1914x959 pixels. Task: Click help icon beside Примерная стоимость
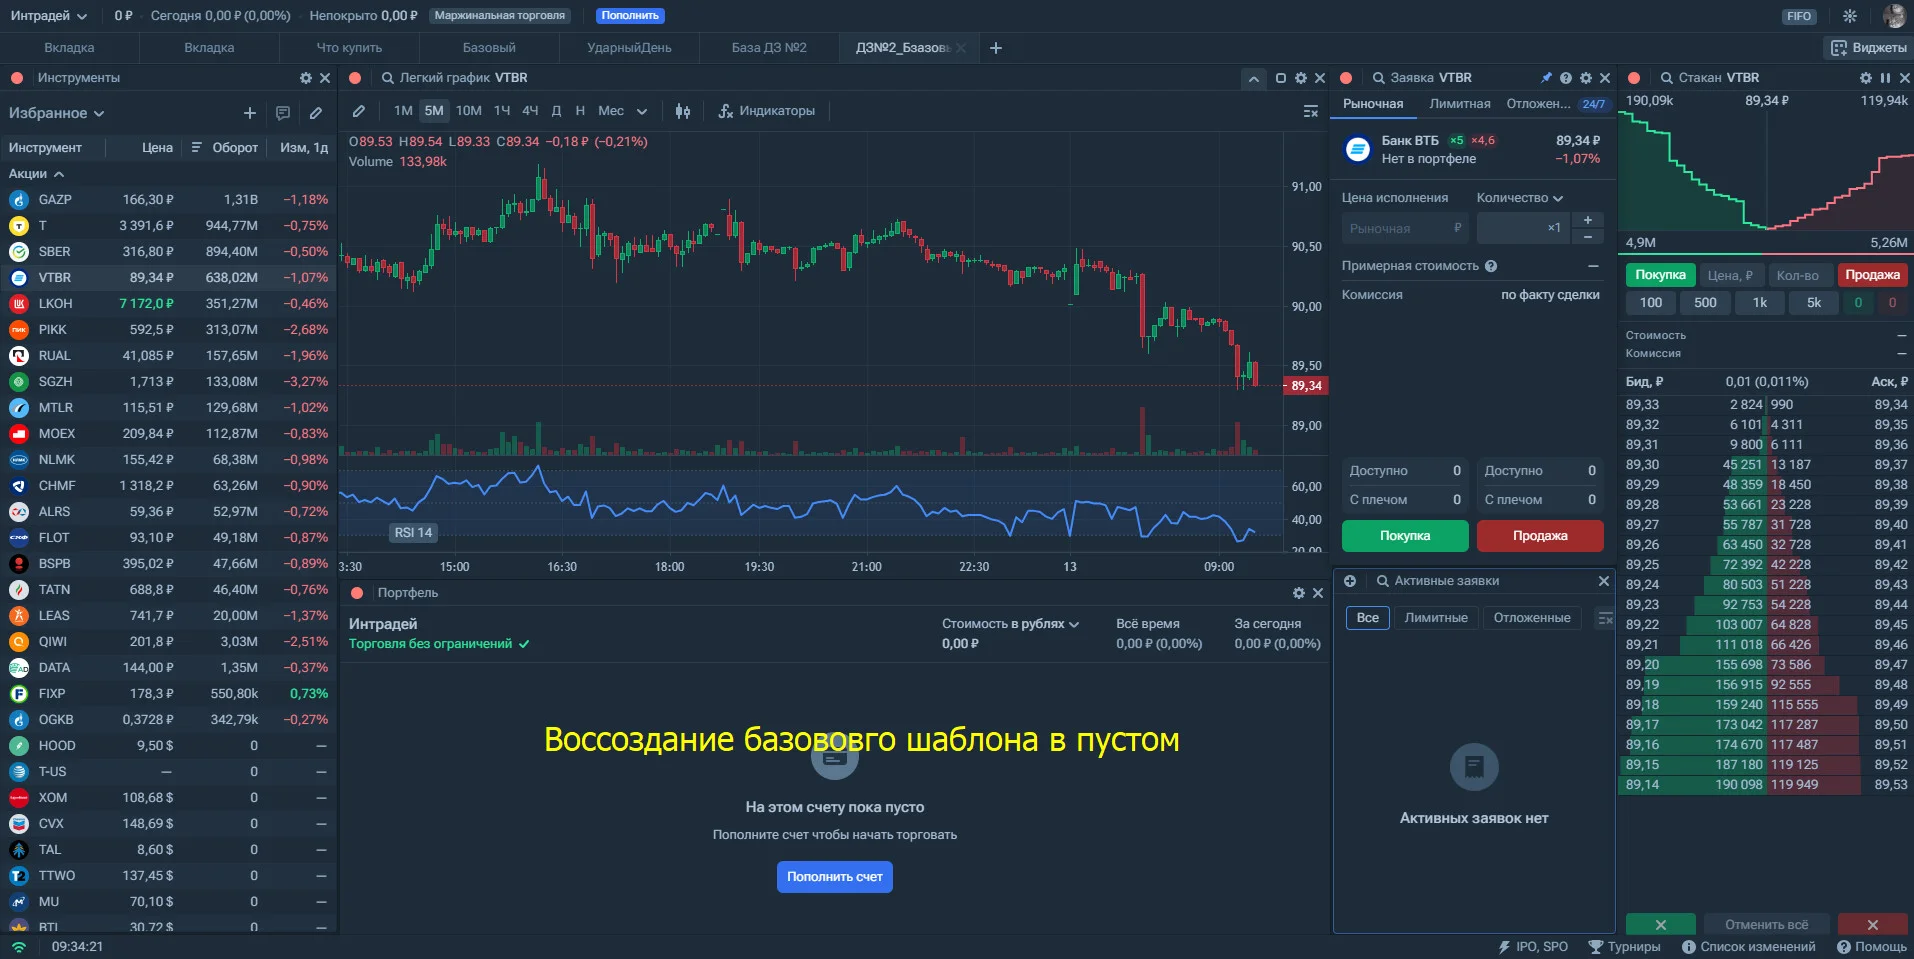(x=1491, y=266)
